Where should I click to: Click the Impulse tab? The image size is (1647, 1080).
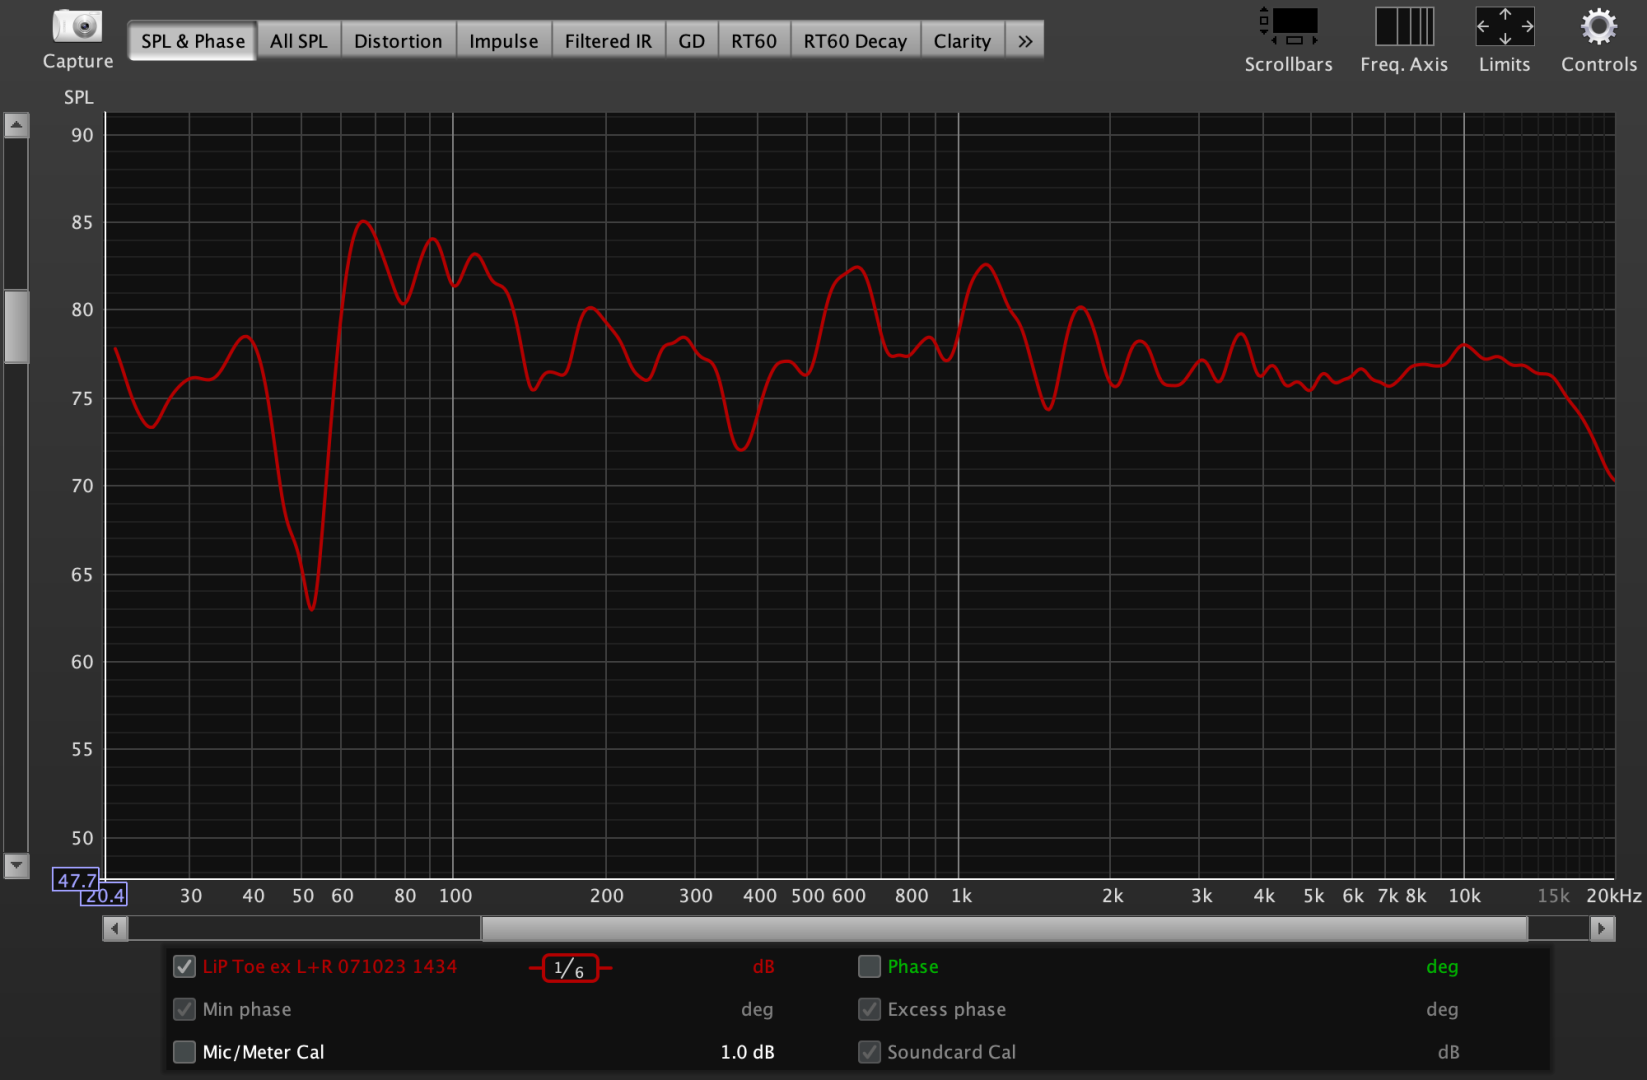tap(503, 41)
